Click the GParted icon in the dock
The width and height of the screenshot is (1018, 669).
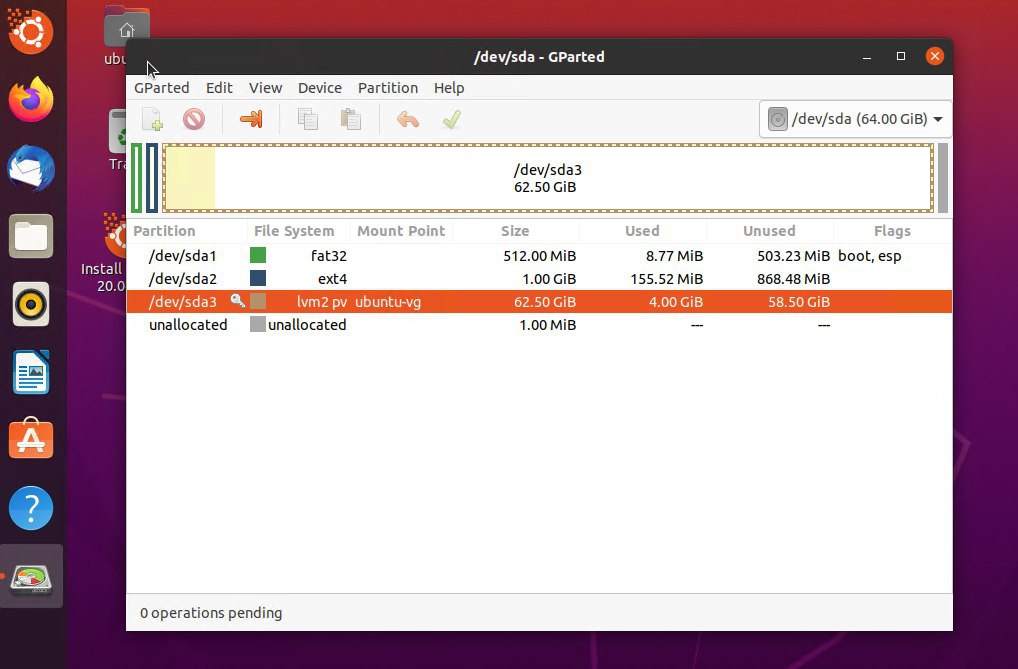click(x=31, y=577)
